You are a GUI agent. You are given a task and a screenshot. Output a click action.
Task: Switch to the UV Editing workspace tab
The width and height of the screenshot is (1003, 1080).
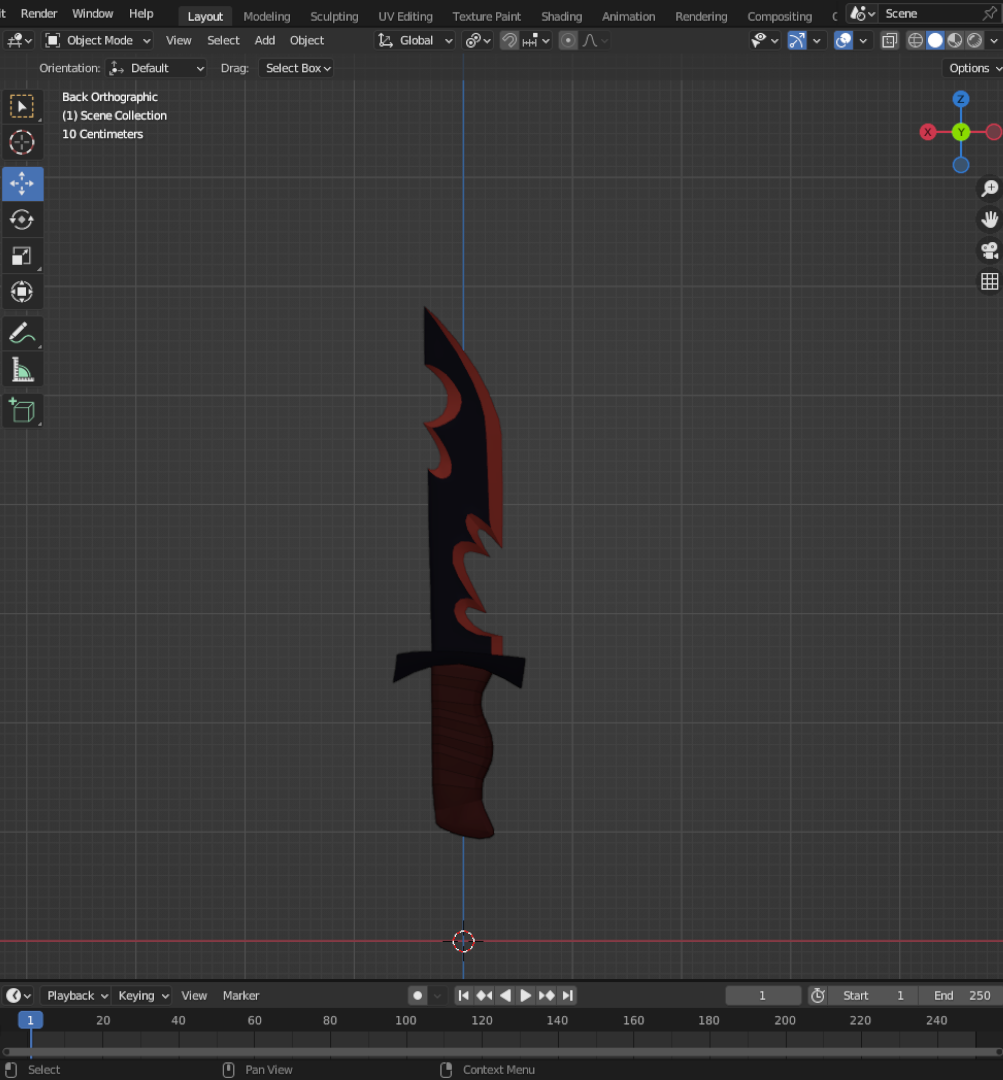pos(405,17)
